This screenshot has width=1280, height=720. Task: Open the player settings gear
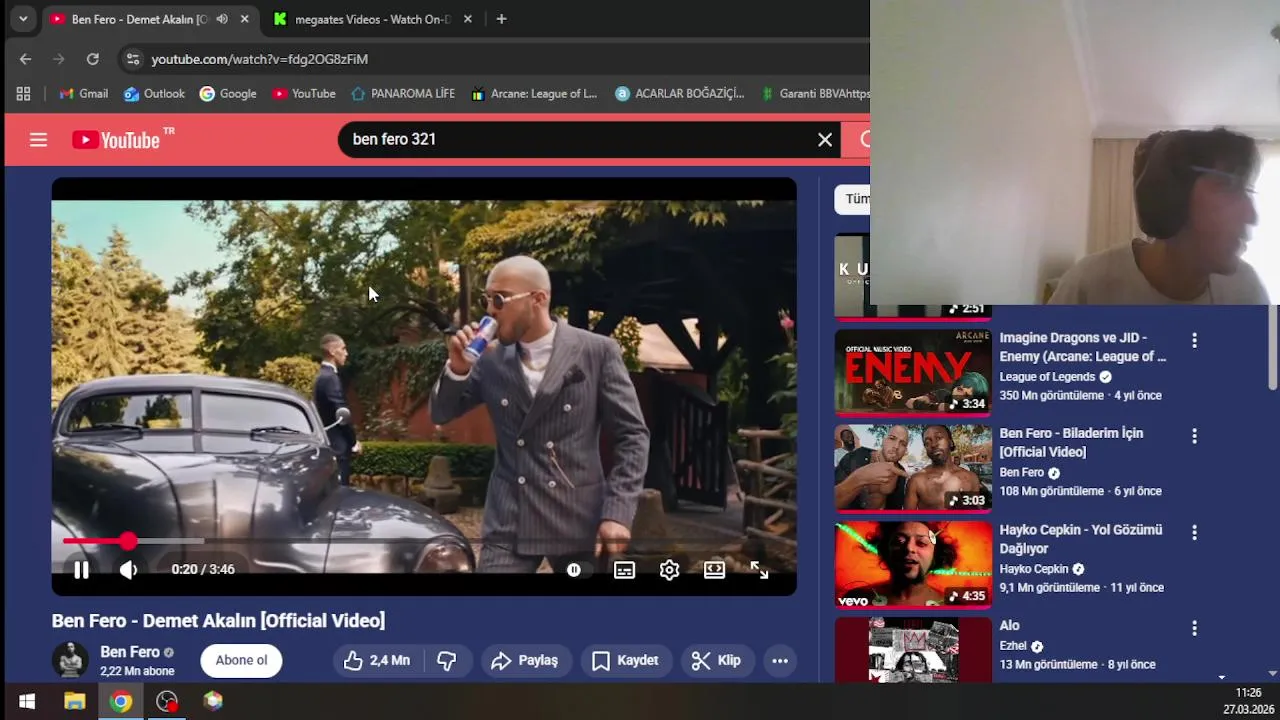(x=669, y=570)
